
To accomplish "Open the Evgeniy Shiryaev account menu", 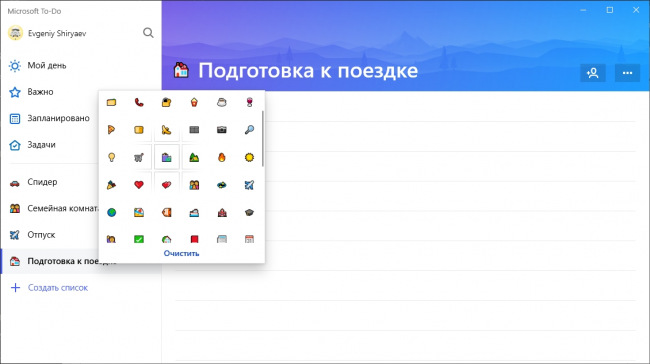I will [47, 33].
